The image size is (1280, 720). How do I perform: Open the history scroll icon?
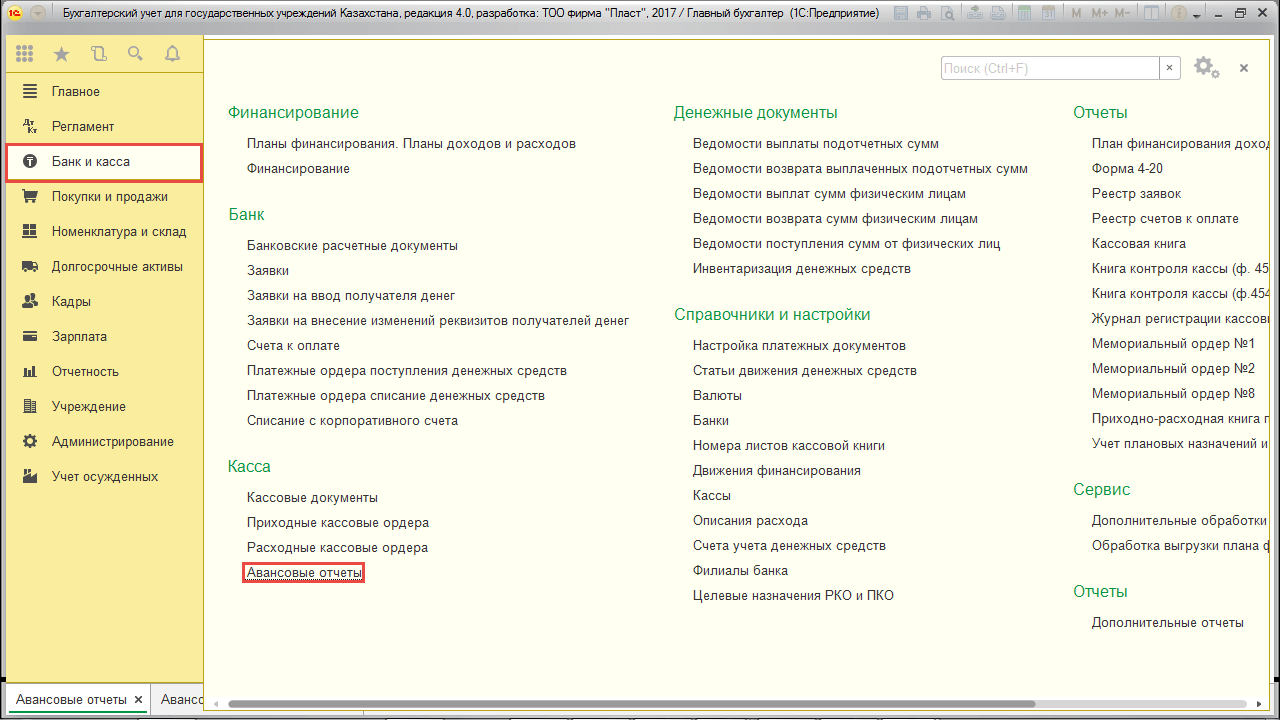tap(98, 54)
